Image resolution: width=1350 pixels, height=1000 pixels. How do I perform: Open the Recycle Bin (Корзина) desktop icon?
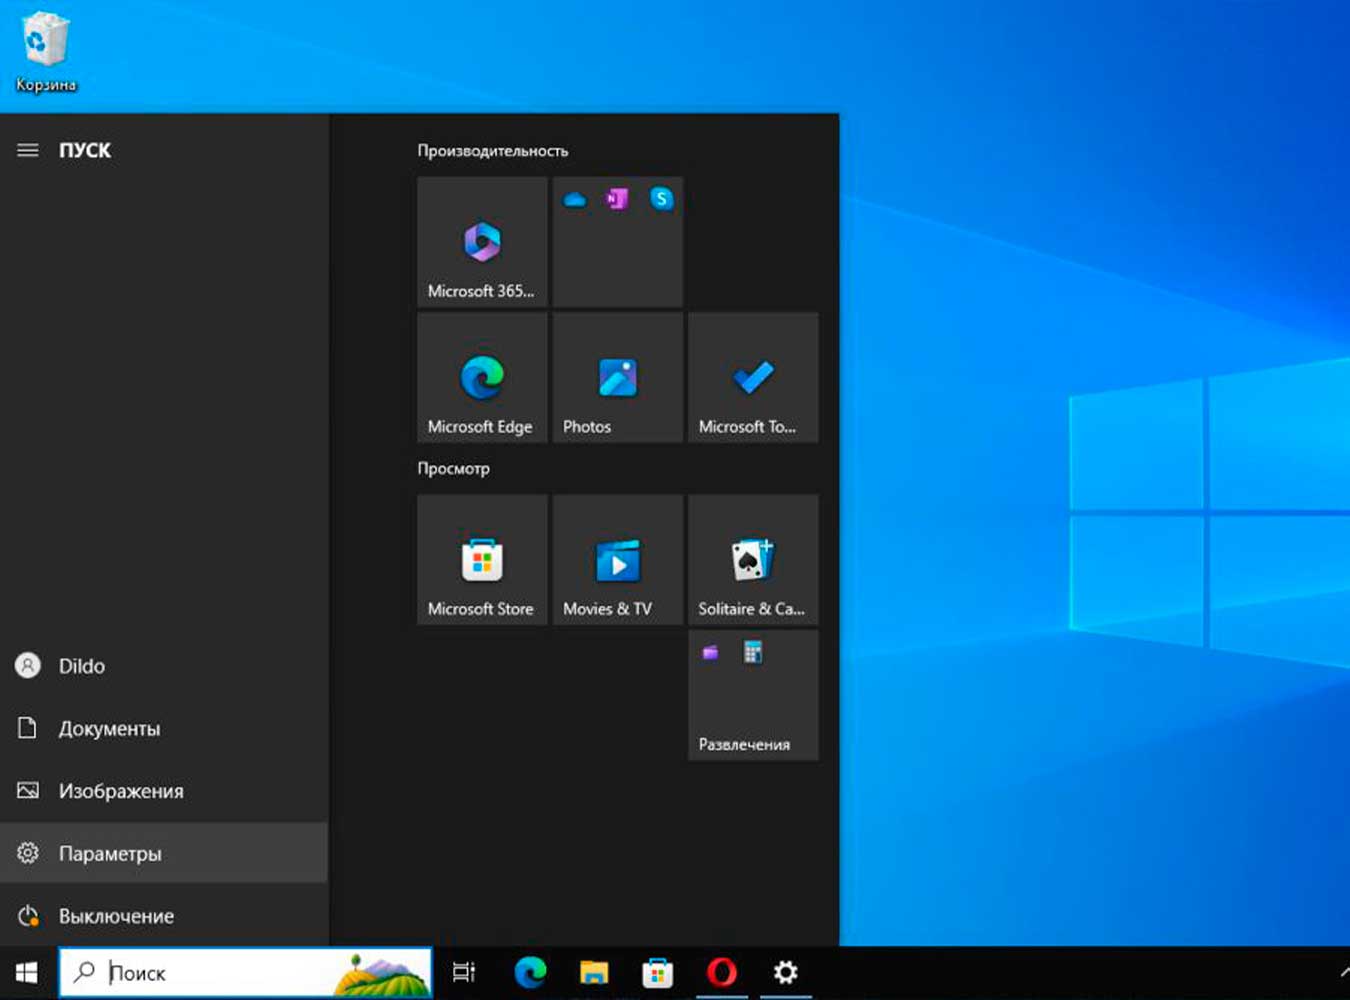point(45,52)
